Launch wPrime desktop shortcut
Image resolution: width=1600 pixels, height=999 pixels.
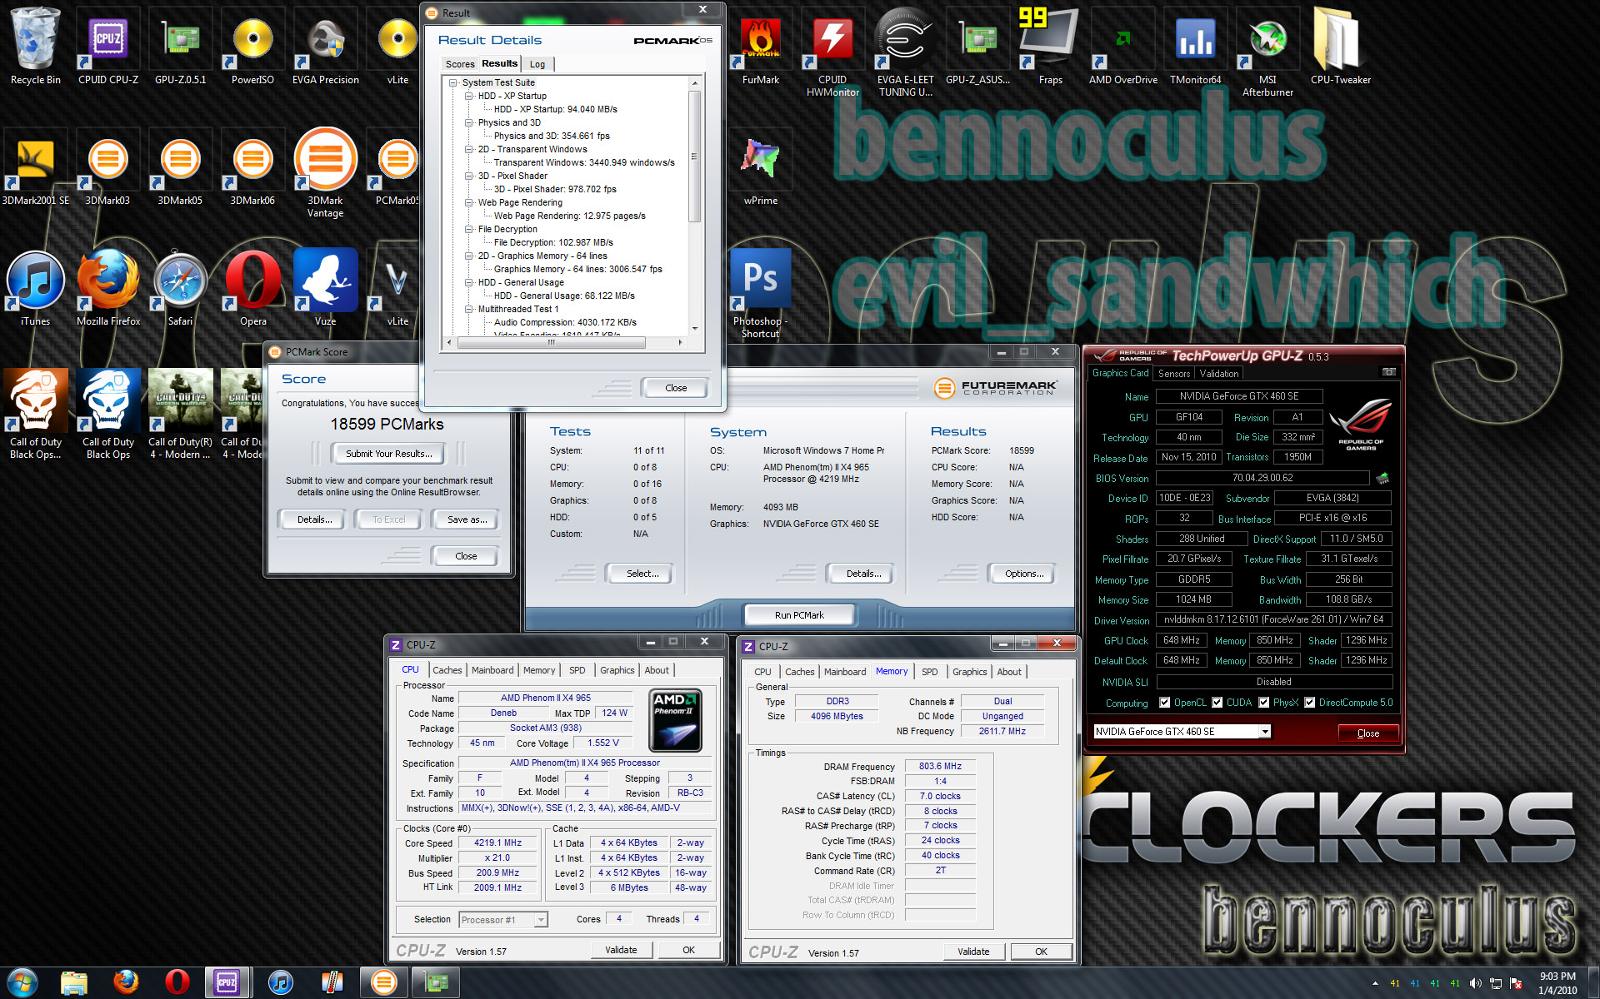coord(760,170)
